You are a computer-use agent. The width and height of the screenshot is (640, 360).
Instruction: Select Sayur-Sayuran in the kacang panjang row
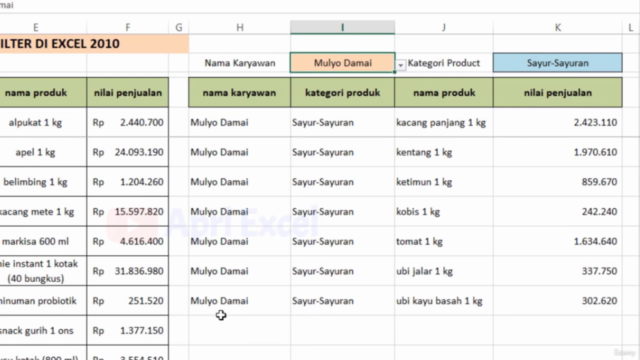[342, 122]
